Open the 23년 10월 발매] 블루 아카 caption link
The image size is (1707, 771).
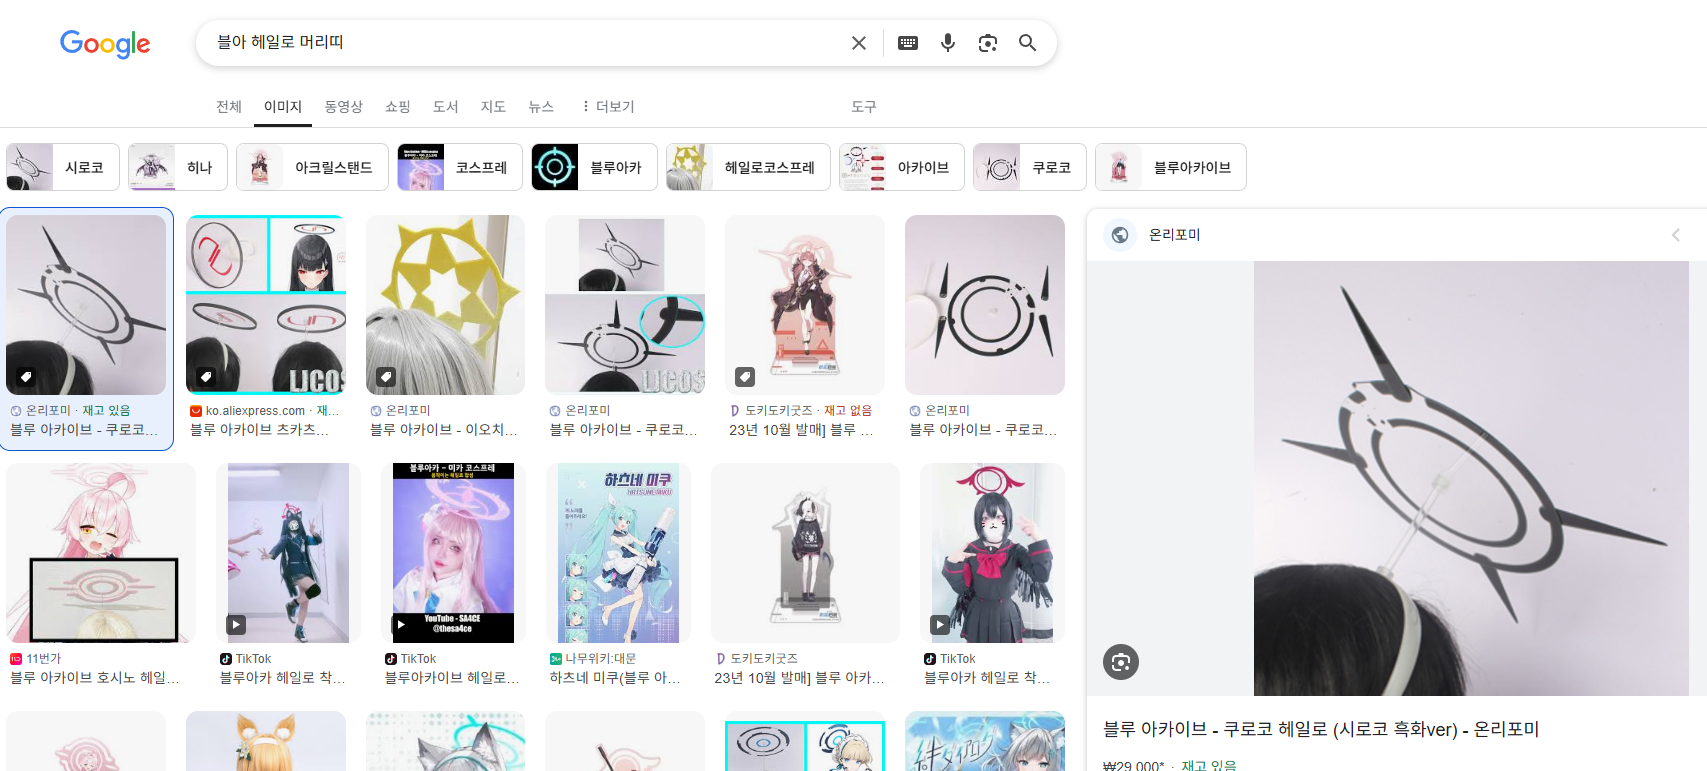click(x=799, y=678)
